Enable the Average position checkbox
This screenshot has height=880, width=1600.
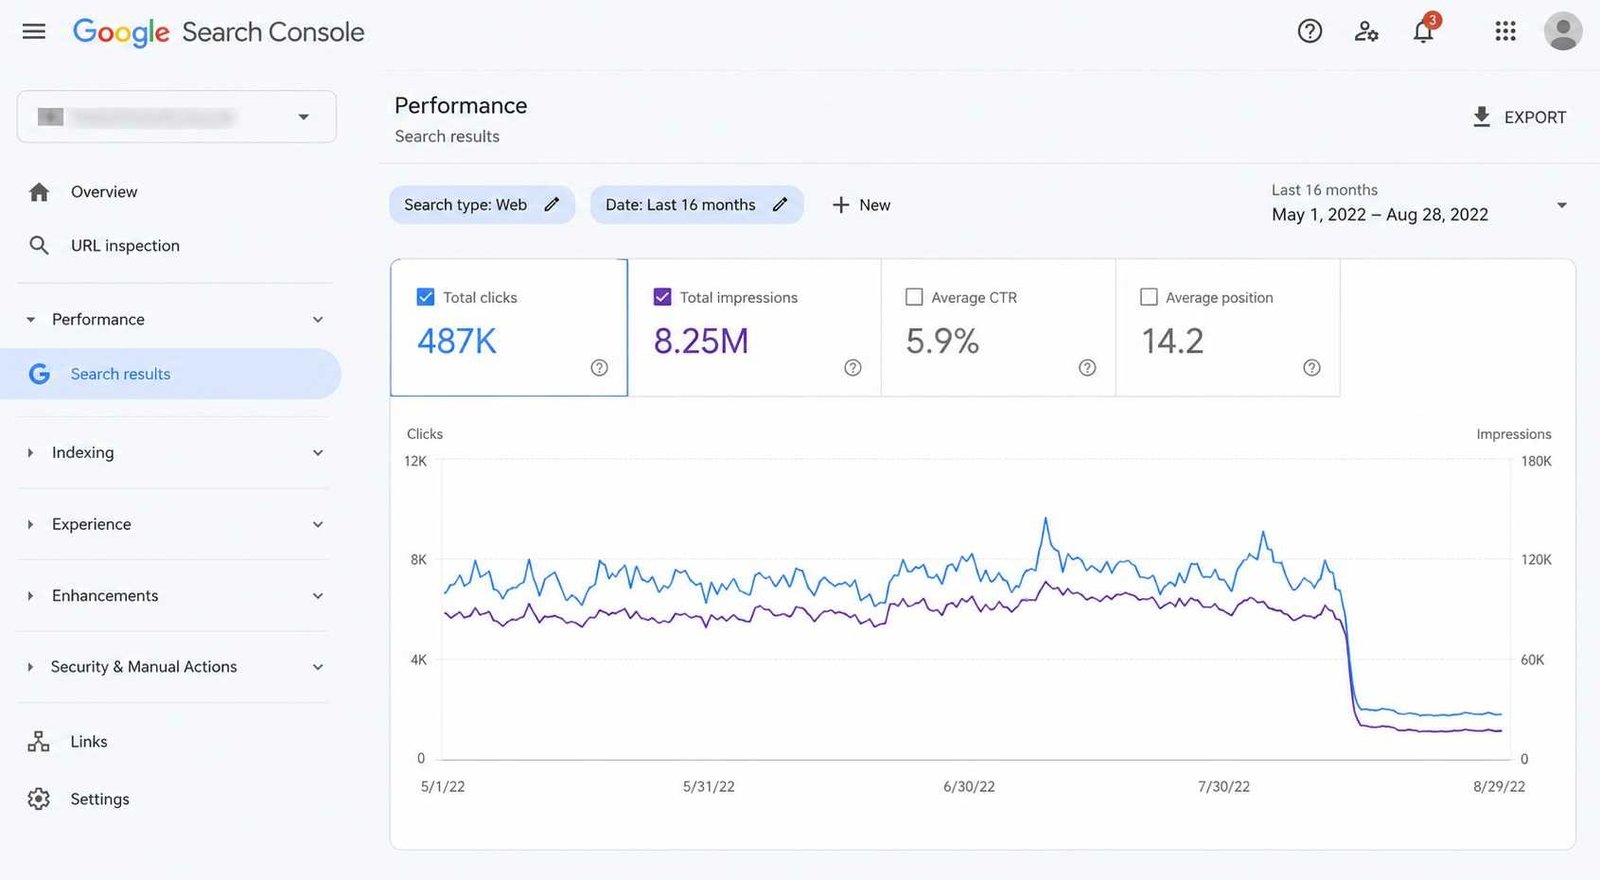pyautogui.click(x=1149, y=297)
